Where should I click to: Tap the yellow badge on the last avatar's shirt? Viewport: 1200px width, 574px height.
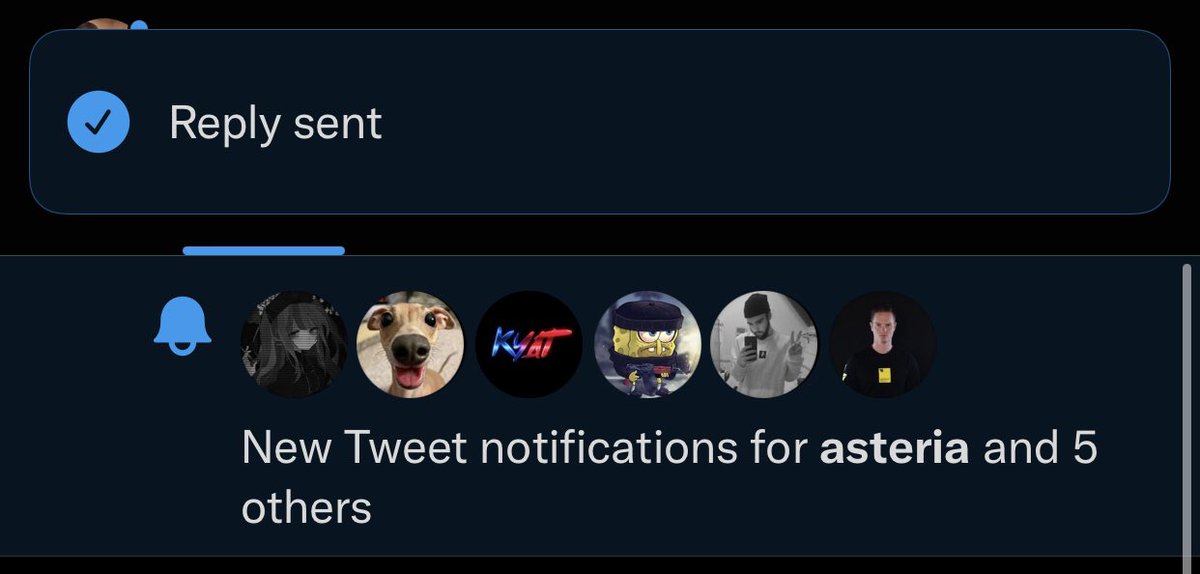click(884, 376)
